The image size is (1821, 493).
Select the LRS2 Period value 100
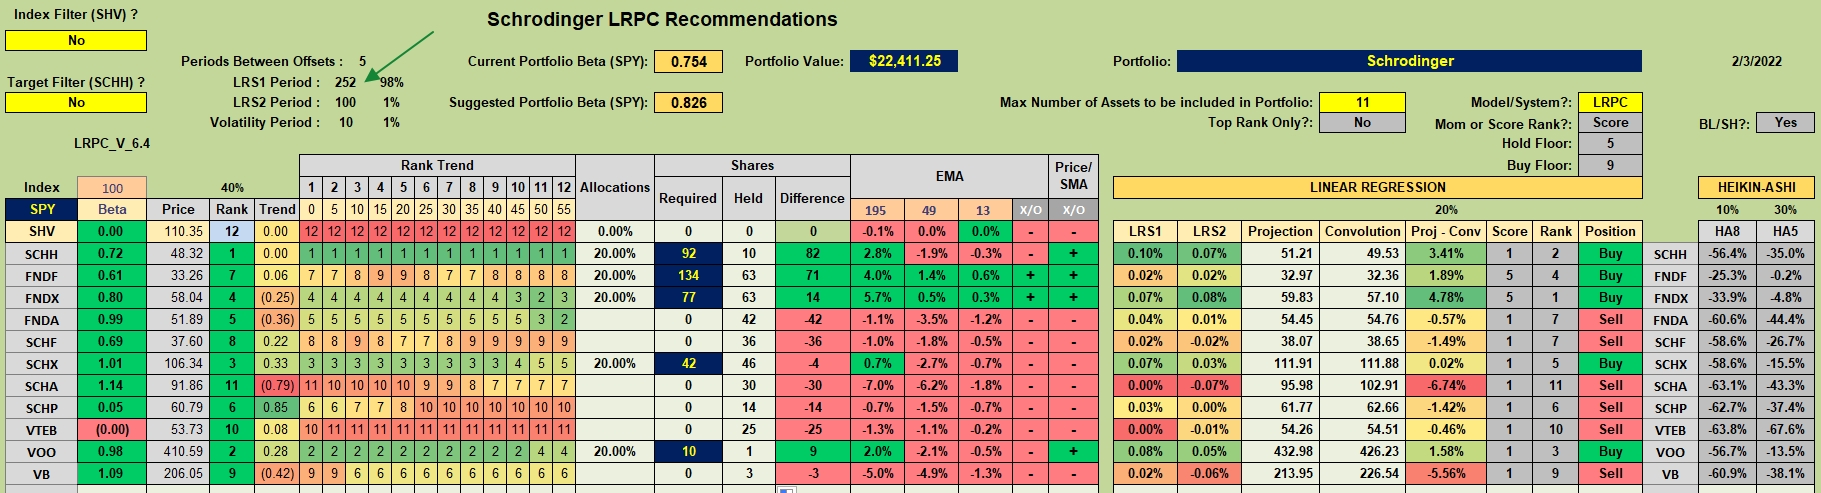pos(345,102)
